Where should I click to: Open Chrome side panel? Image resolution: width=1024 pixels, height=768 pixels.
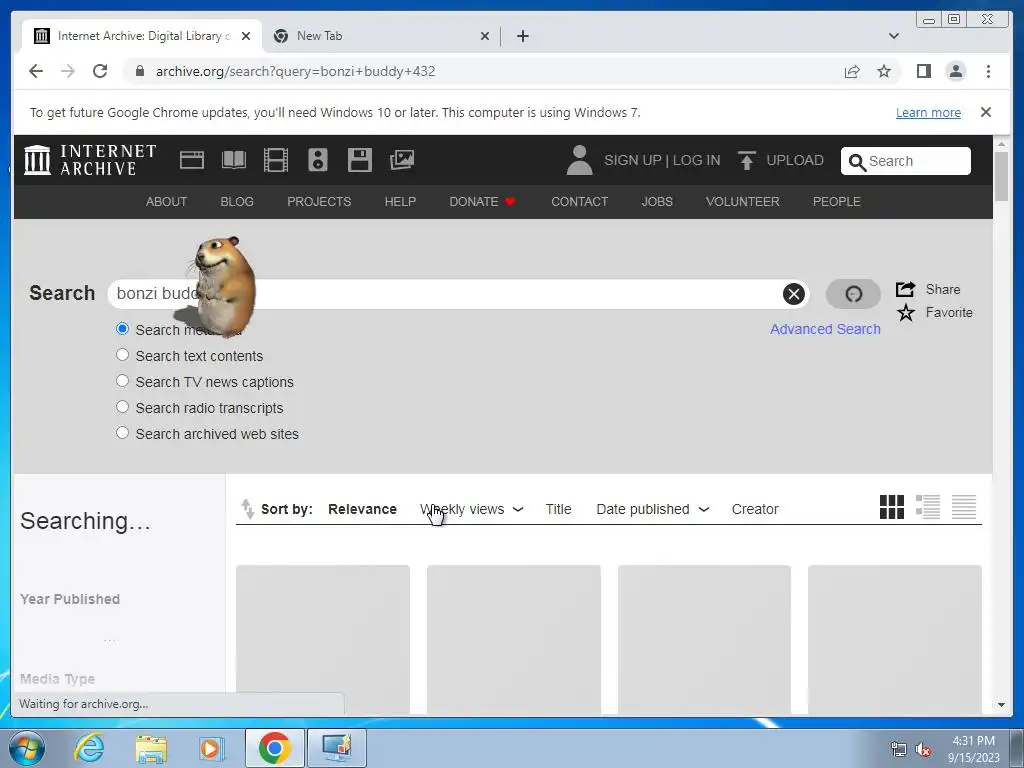coord(923,71)
